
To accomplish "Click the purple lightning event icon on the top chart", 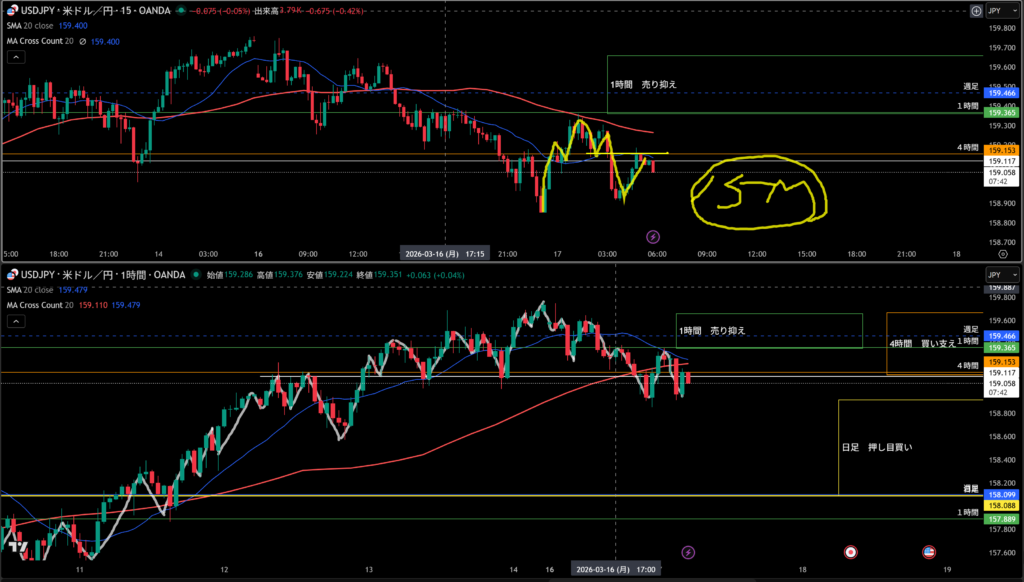I will pos(653,237).
